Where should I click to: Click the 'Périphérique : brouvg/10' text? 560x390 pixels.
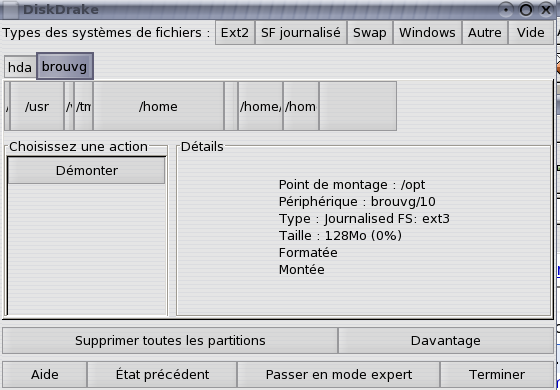[x=357, y=202]
